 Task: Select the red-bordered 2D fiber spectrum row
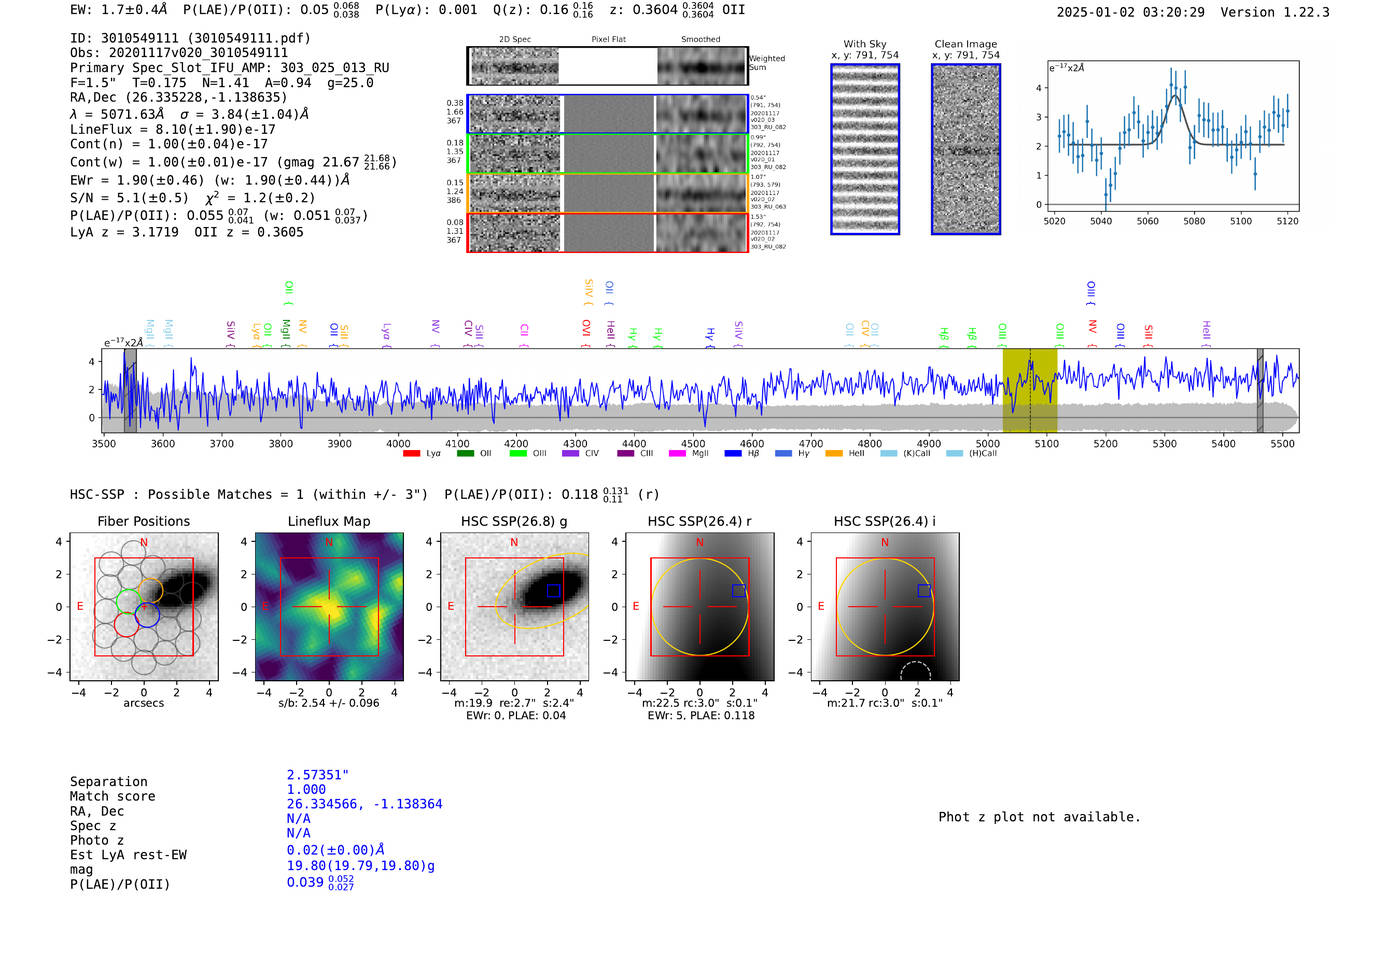click(607, 232)
